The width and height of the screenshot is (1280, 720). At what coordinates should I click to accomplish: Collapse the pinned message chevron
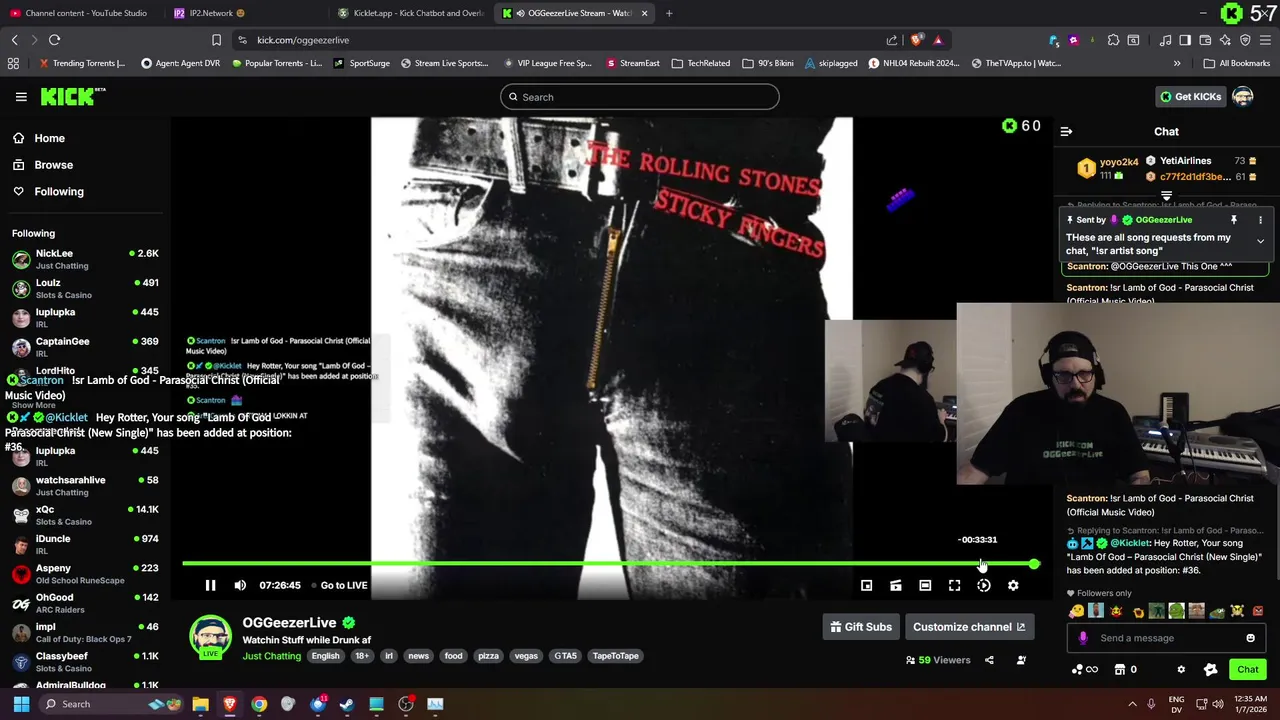pyautogui.click(x=1260, y=241)
